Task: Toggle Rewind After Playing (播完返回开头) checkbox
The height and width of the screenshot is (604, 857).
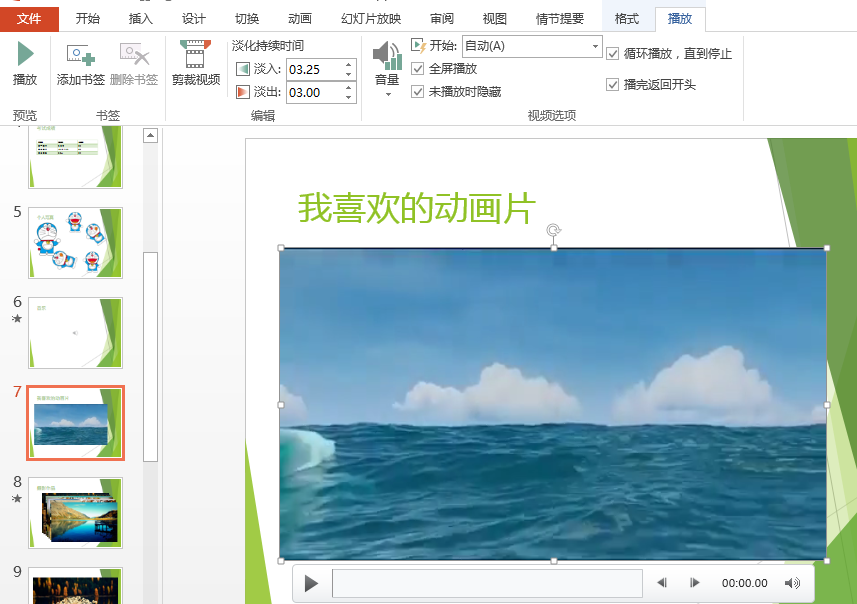Action: click(613, 85)
